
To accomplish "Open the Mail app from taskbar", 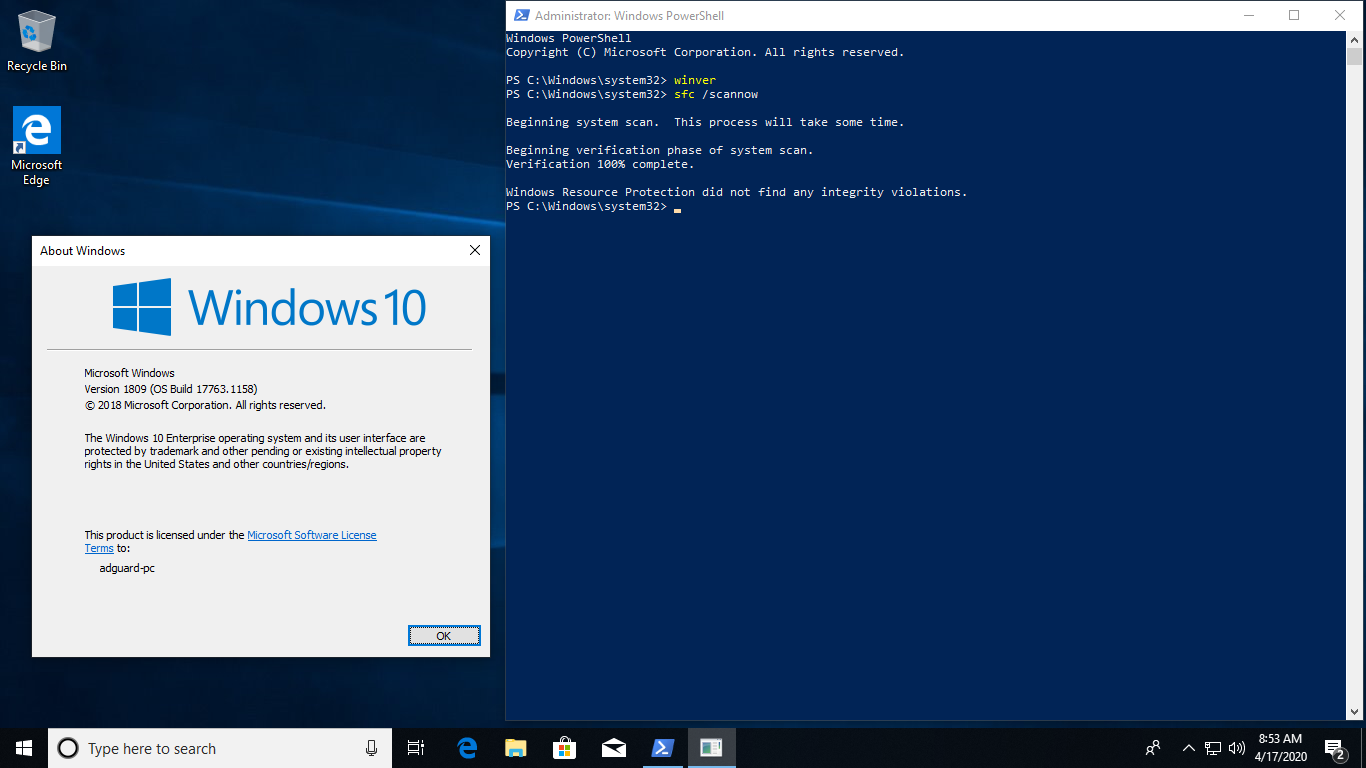I will coord(614,748).
